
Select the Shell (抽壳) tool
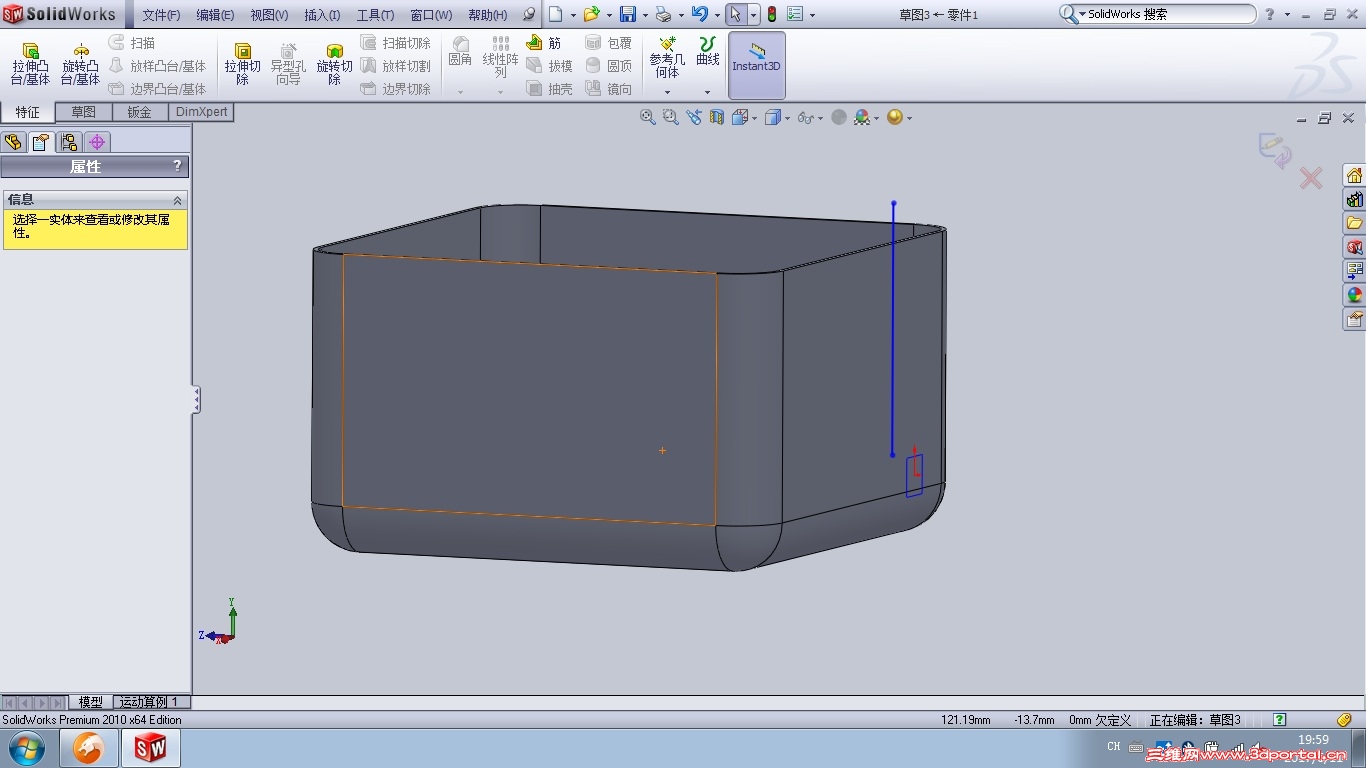tap(549, 89)
